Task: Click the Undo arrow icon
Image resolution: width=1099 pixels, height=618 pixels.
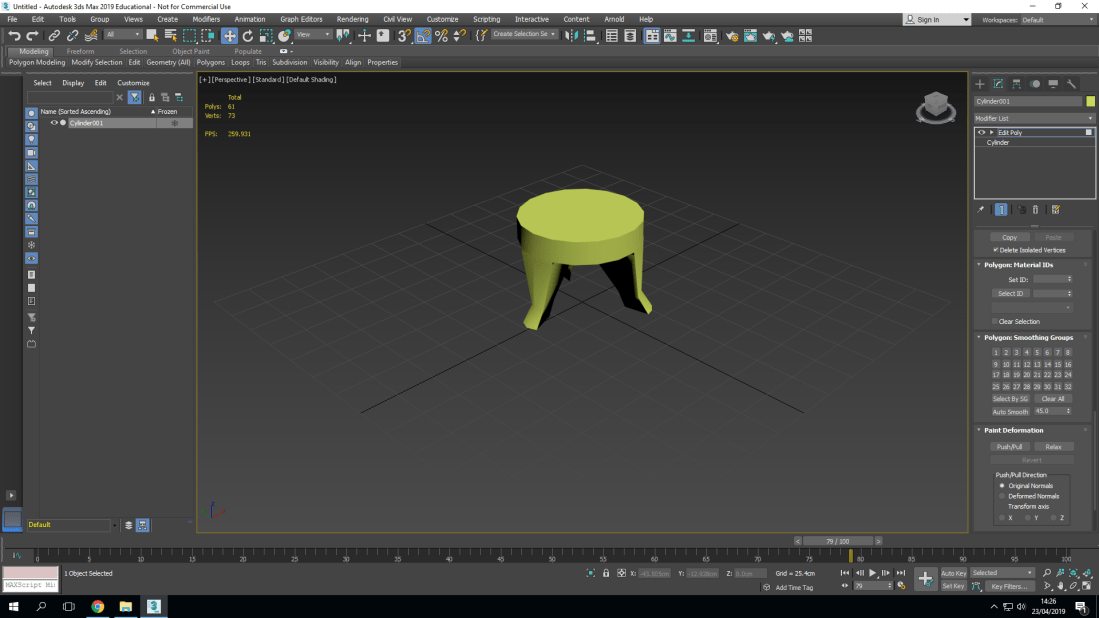Action: 14,36
